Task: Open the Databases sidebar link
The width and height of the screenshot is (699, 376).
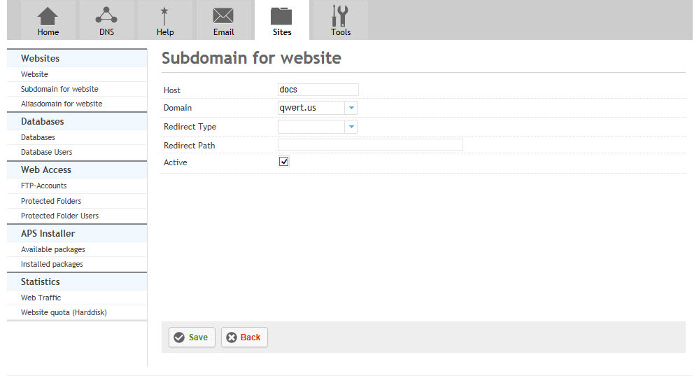Action: (38, 137)
